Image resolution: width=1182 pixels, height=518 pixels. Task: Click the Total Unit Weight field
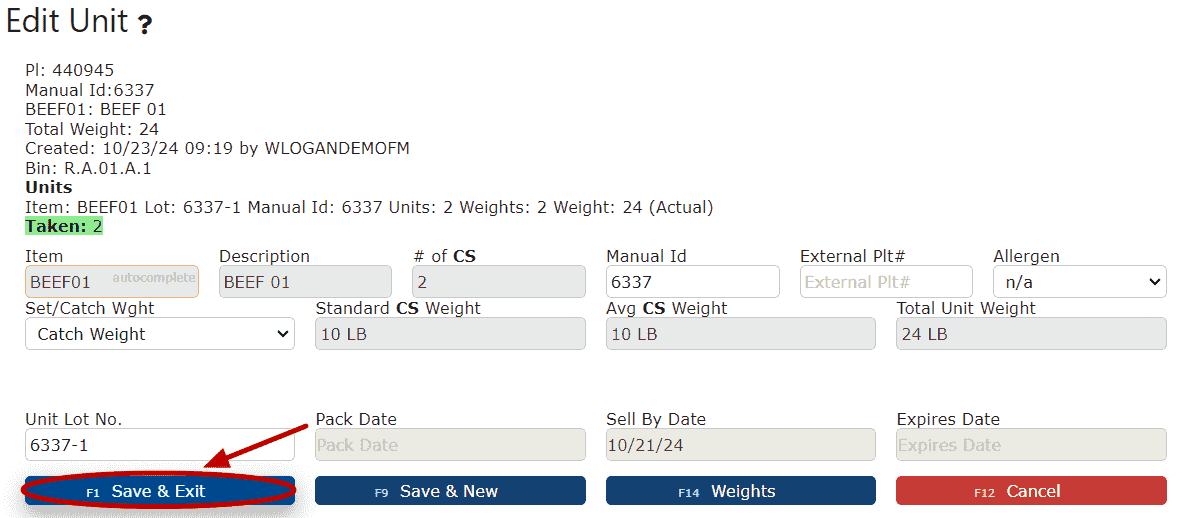pyautogui.click(x=1031, y=334)
